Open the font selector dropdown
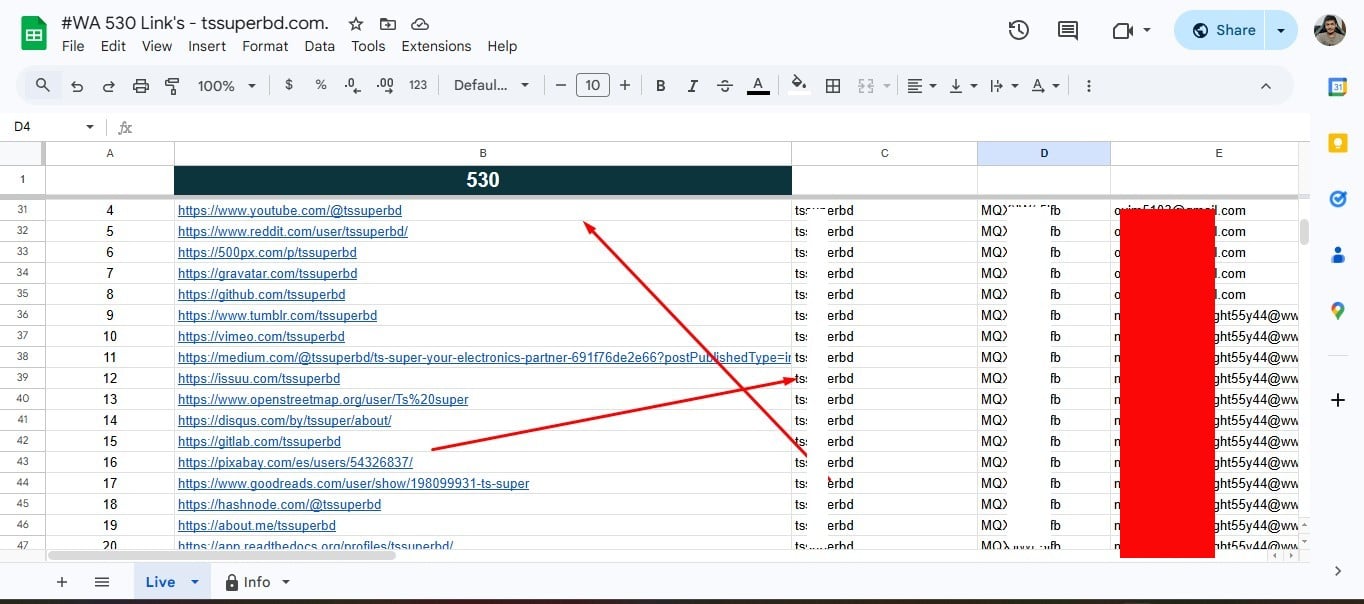 point(491,85)
